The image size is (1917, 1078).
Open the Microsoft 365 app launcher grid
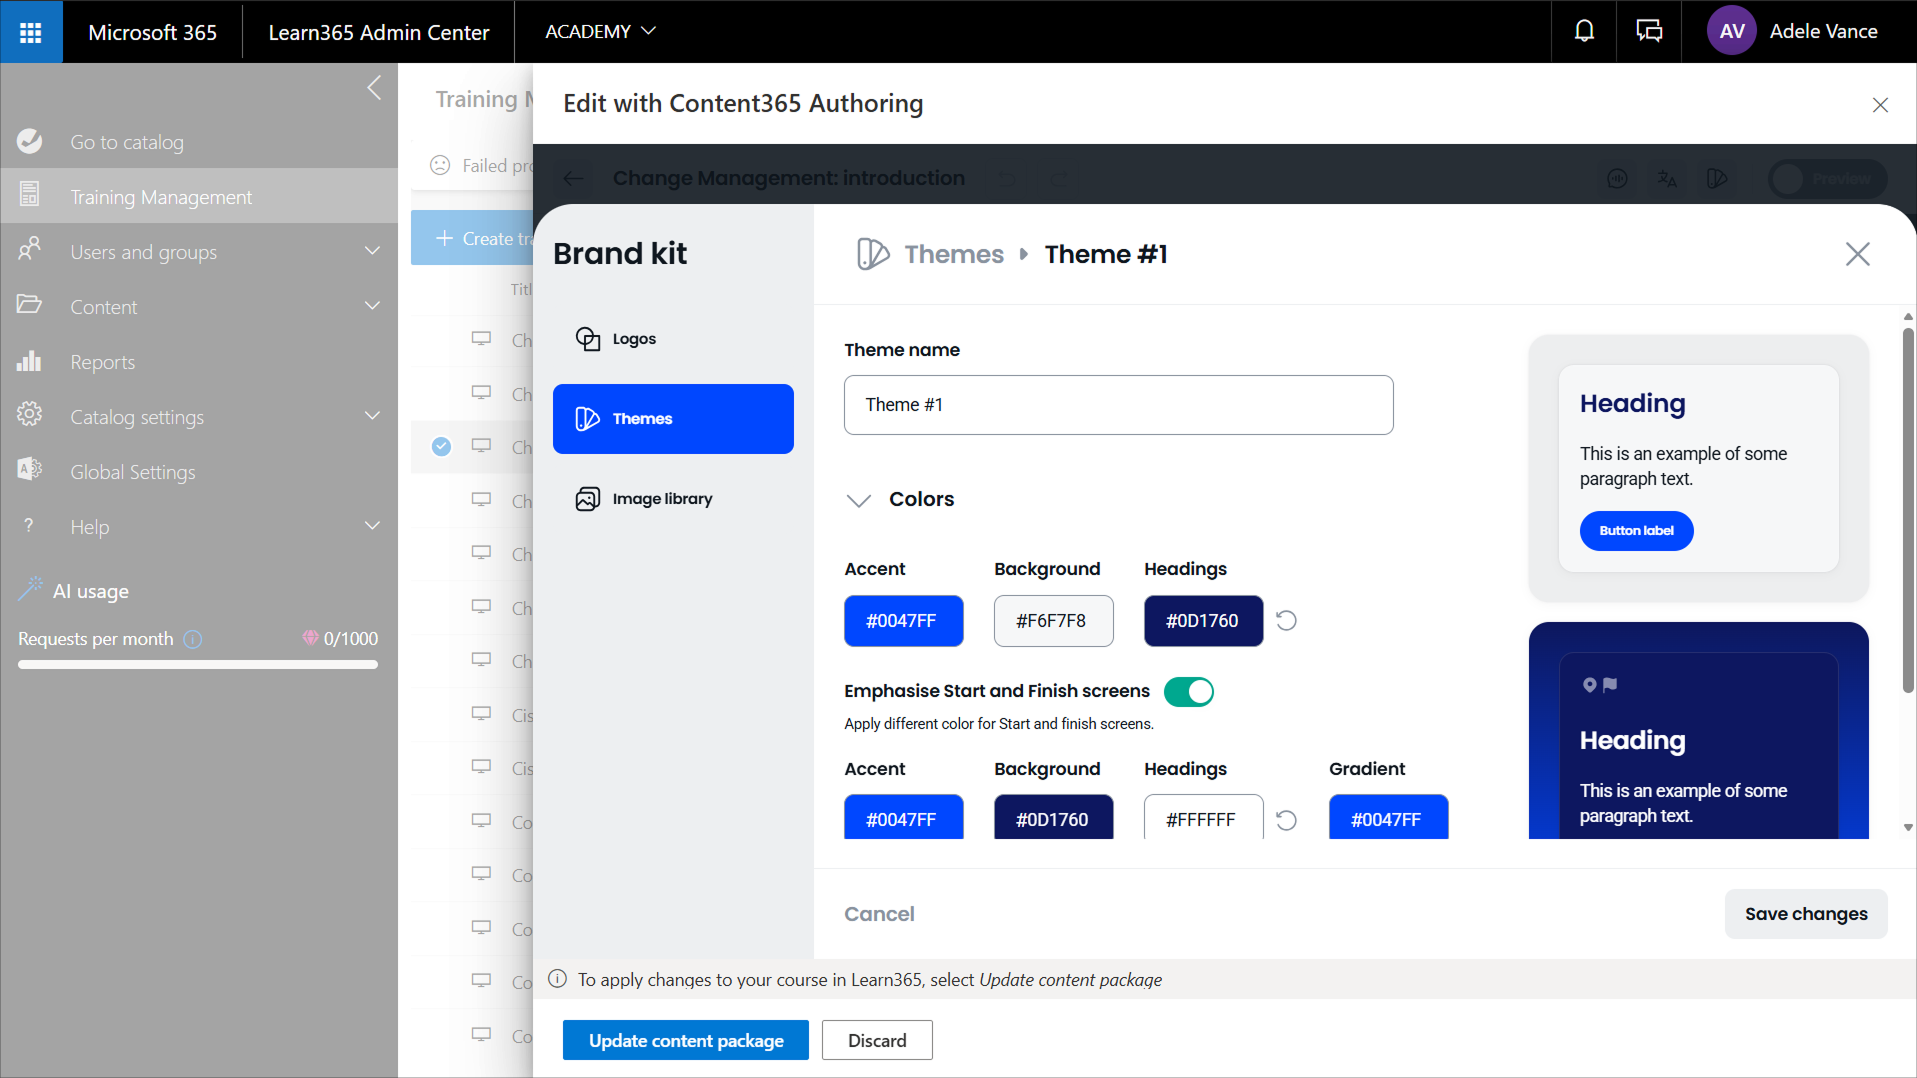31,32
